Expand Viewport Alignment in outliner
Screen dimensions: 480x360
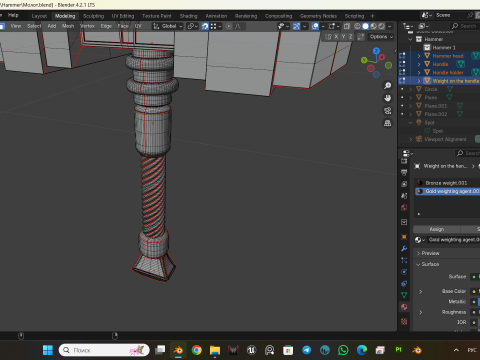point(411,139)
